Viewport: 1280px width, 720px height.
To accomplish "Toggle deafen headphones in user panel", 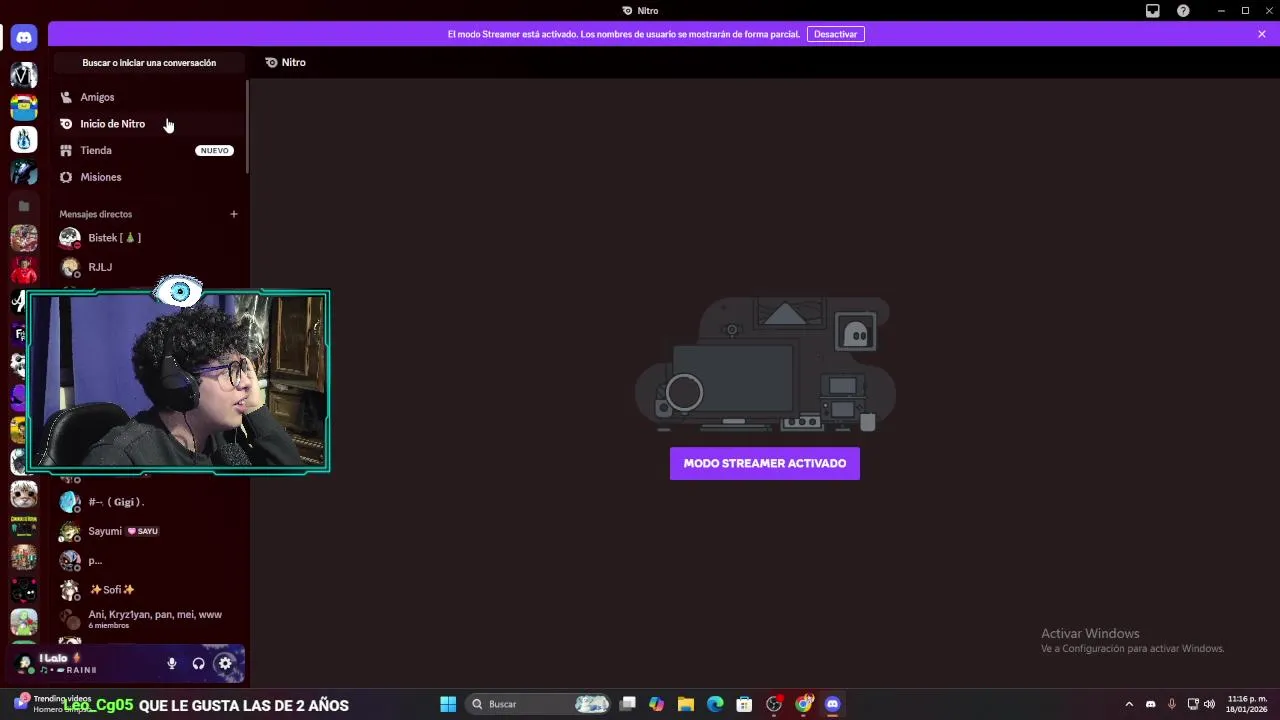I will (198, 663).
